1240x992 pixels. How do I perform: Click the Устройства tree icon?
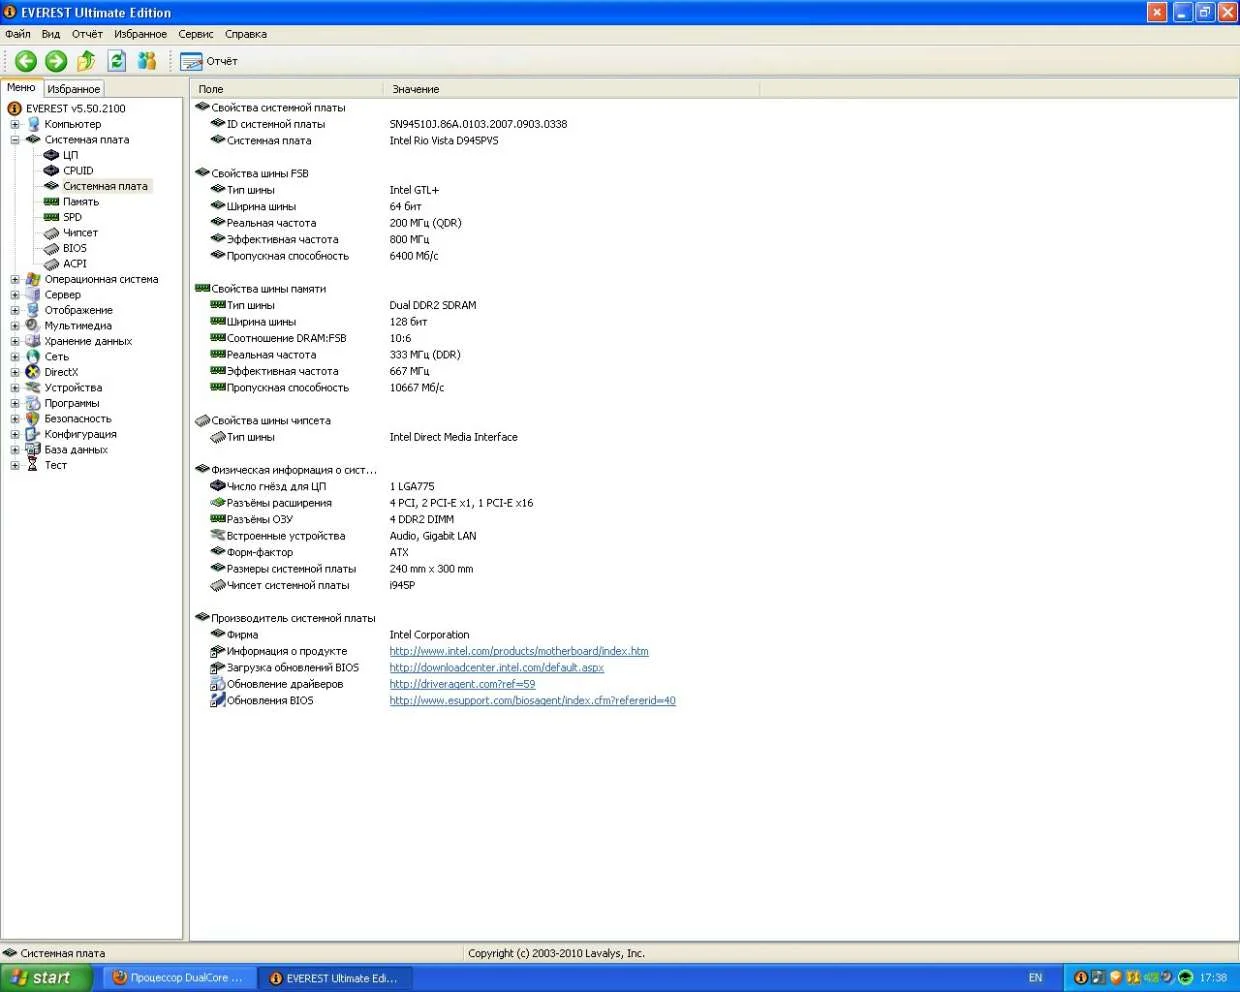[x=33, y=388]
